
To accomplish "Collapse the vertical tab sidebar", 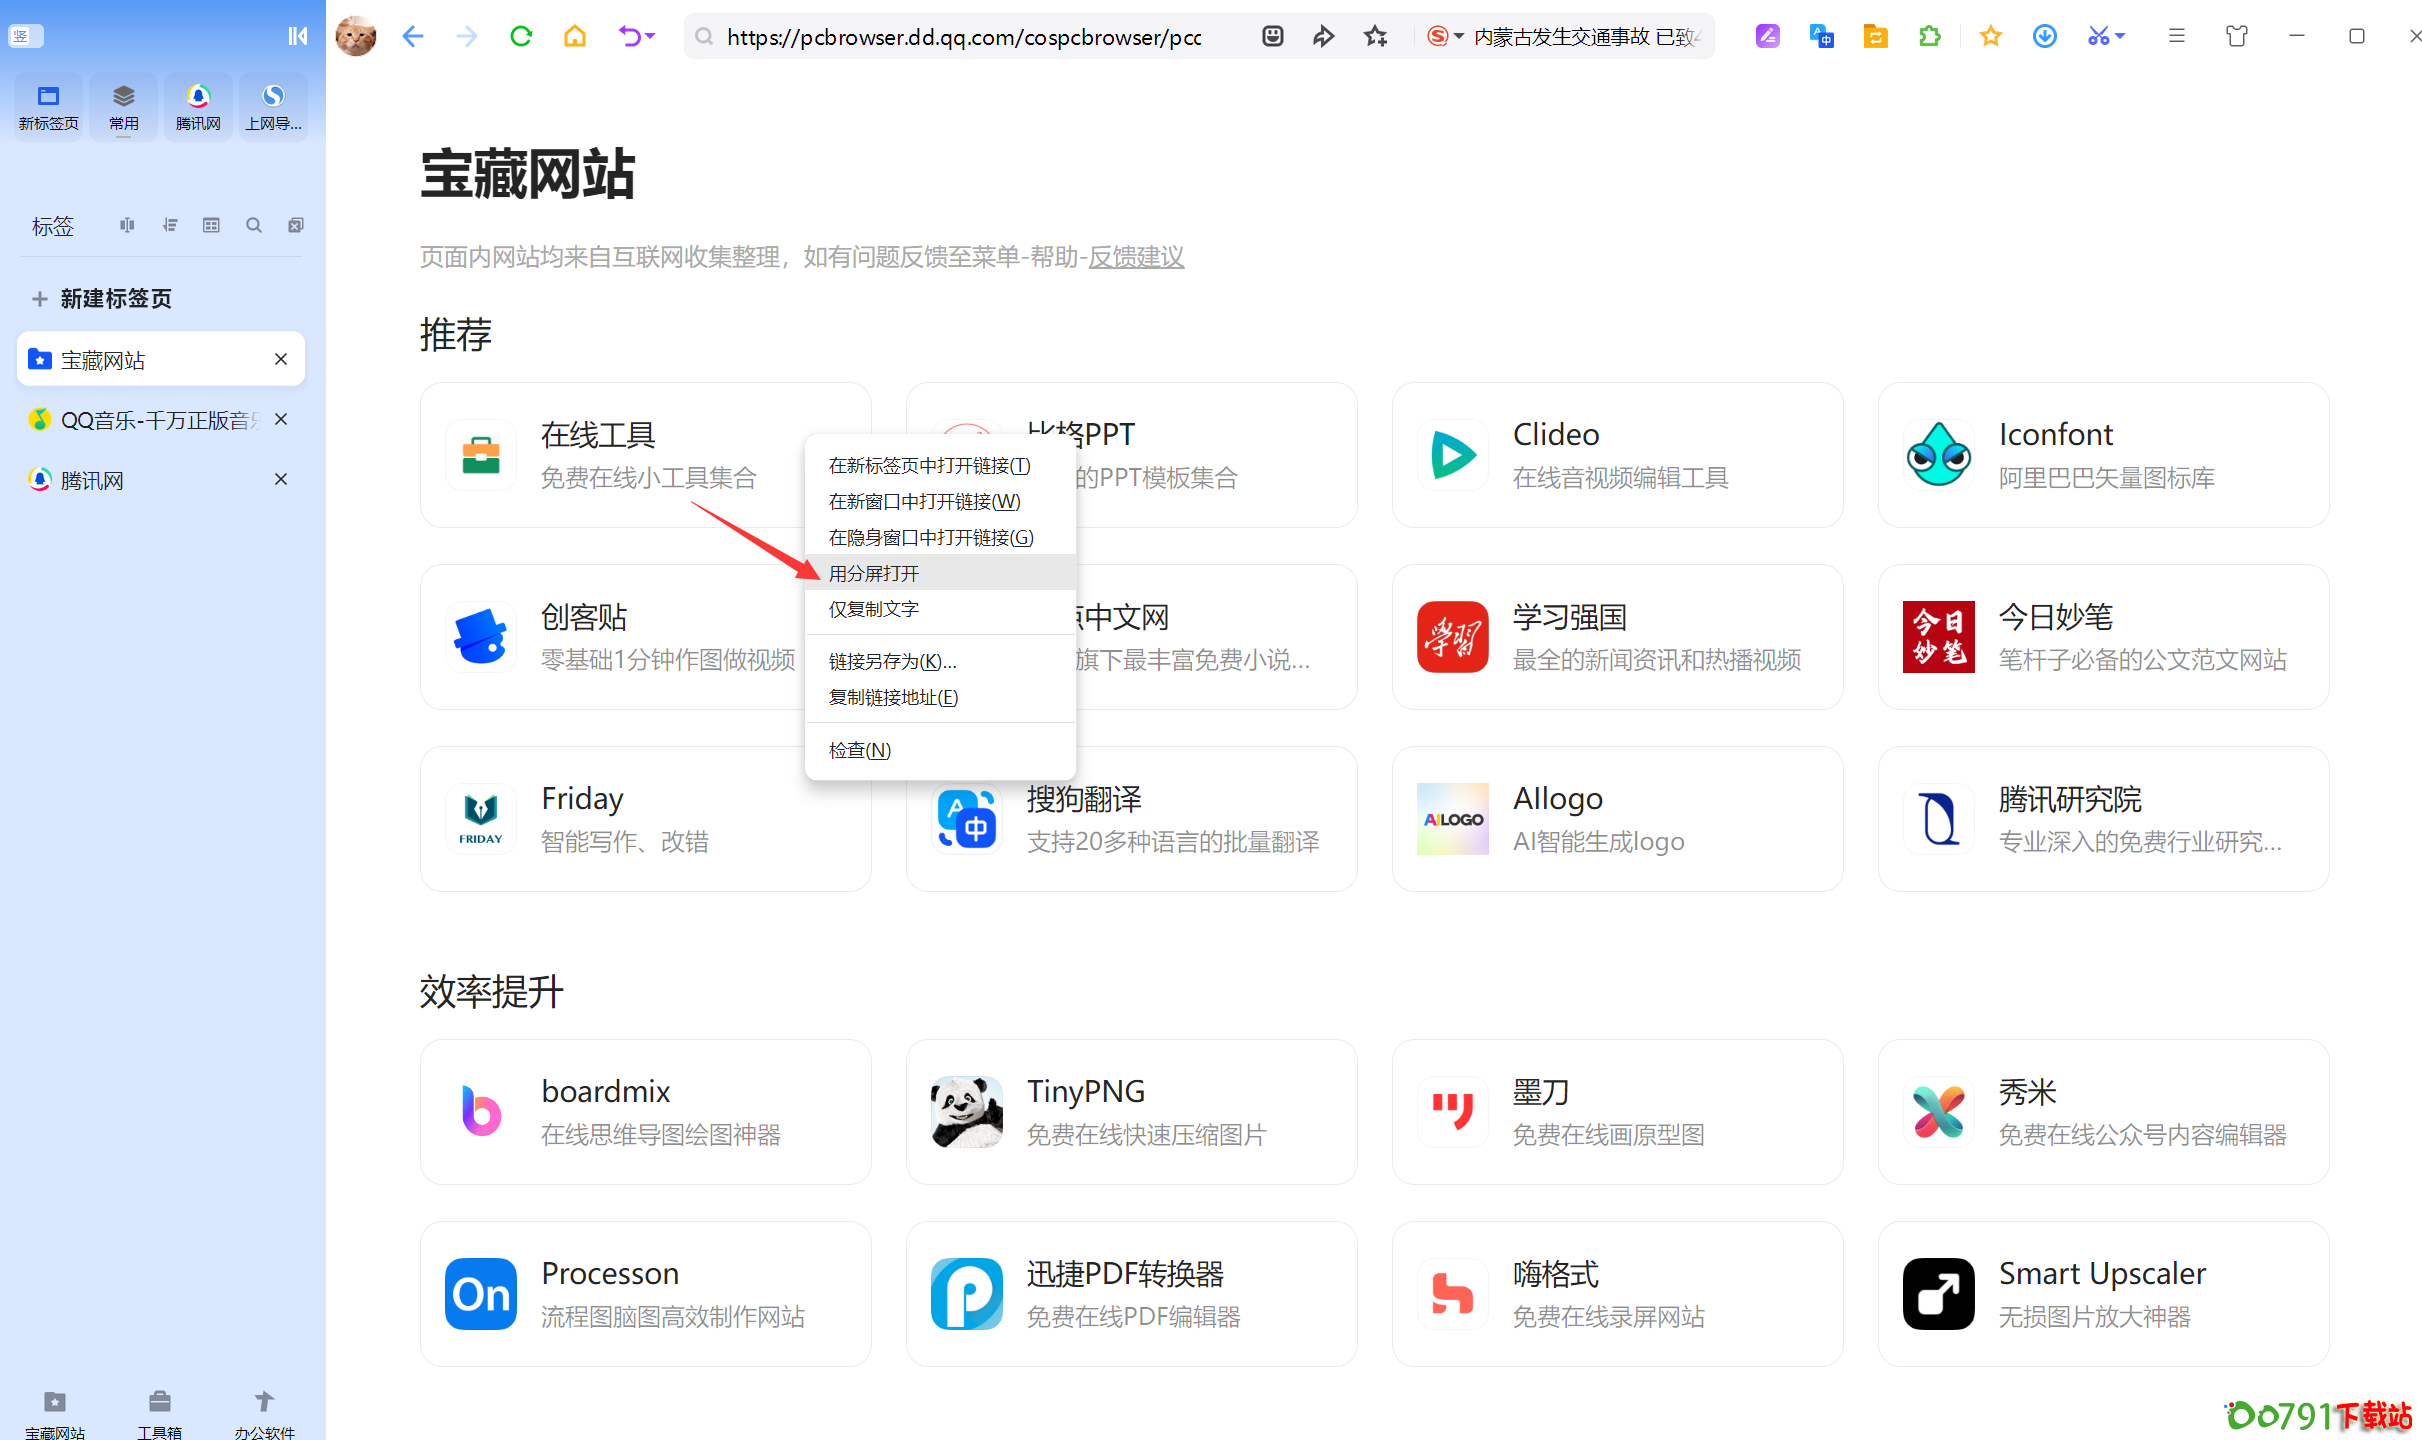I will pyautogui.click(x=297, y=36).
